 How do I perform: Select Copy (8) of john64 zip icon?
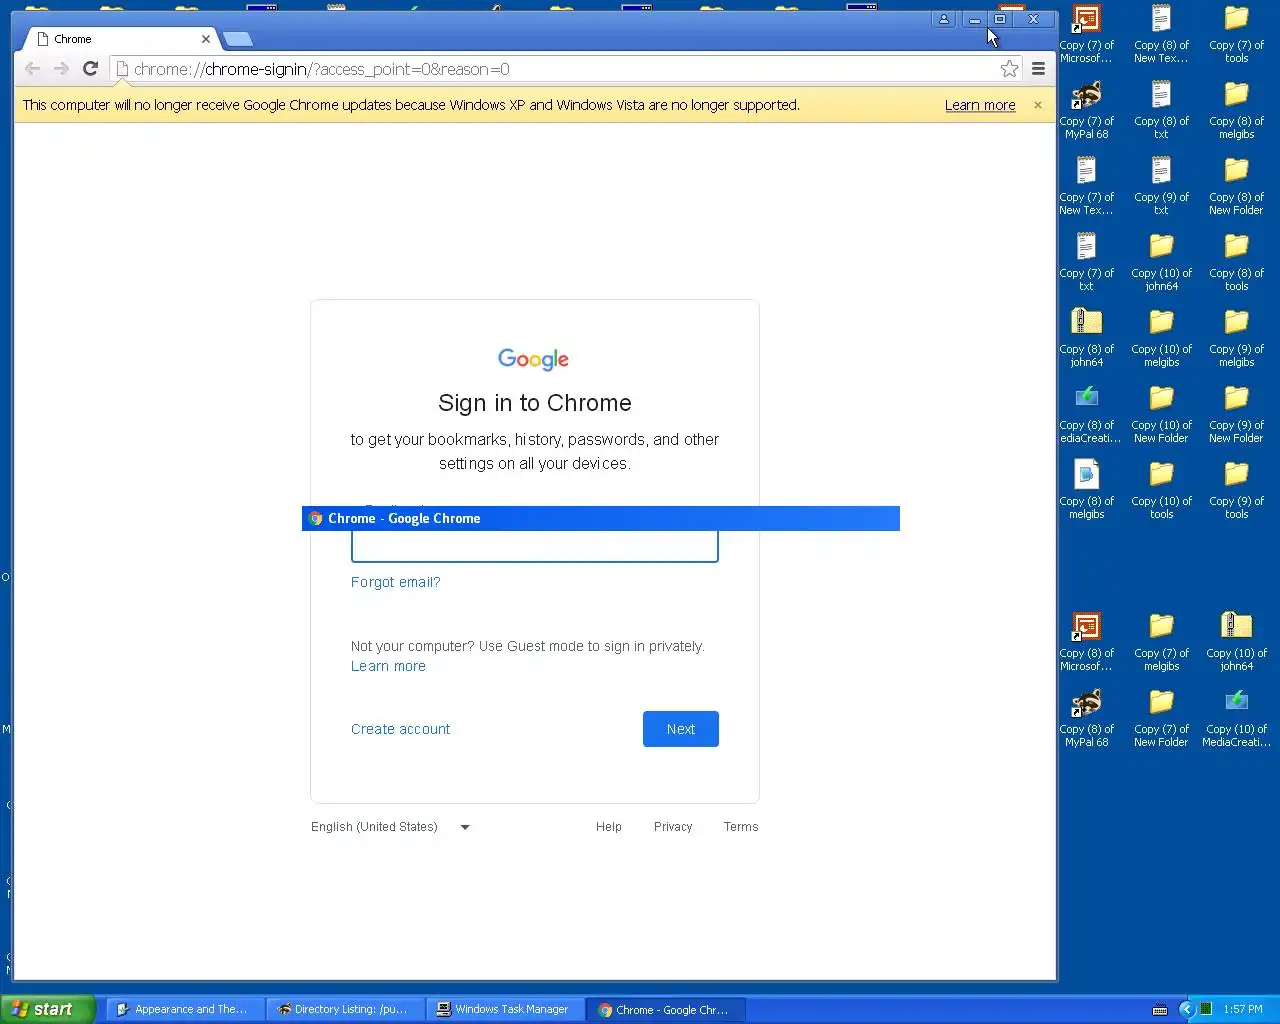tap(1086, 339)
